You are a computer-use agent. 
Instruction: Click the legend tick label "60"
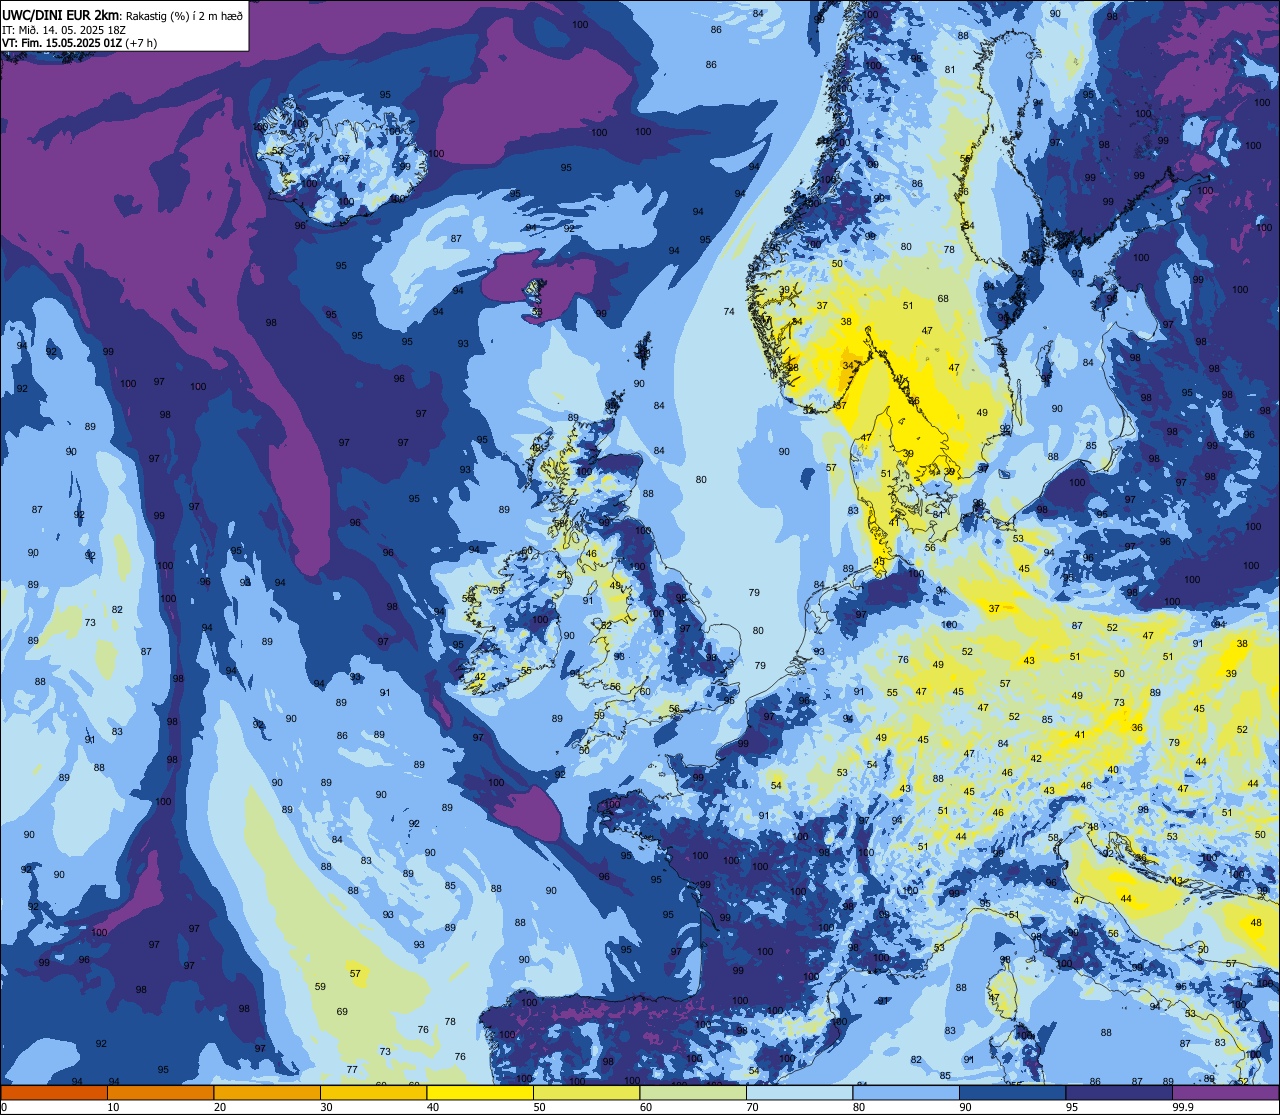(x=646, y=1107)
